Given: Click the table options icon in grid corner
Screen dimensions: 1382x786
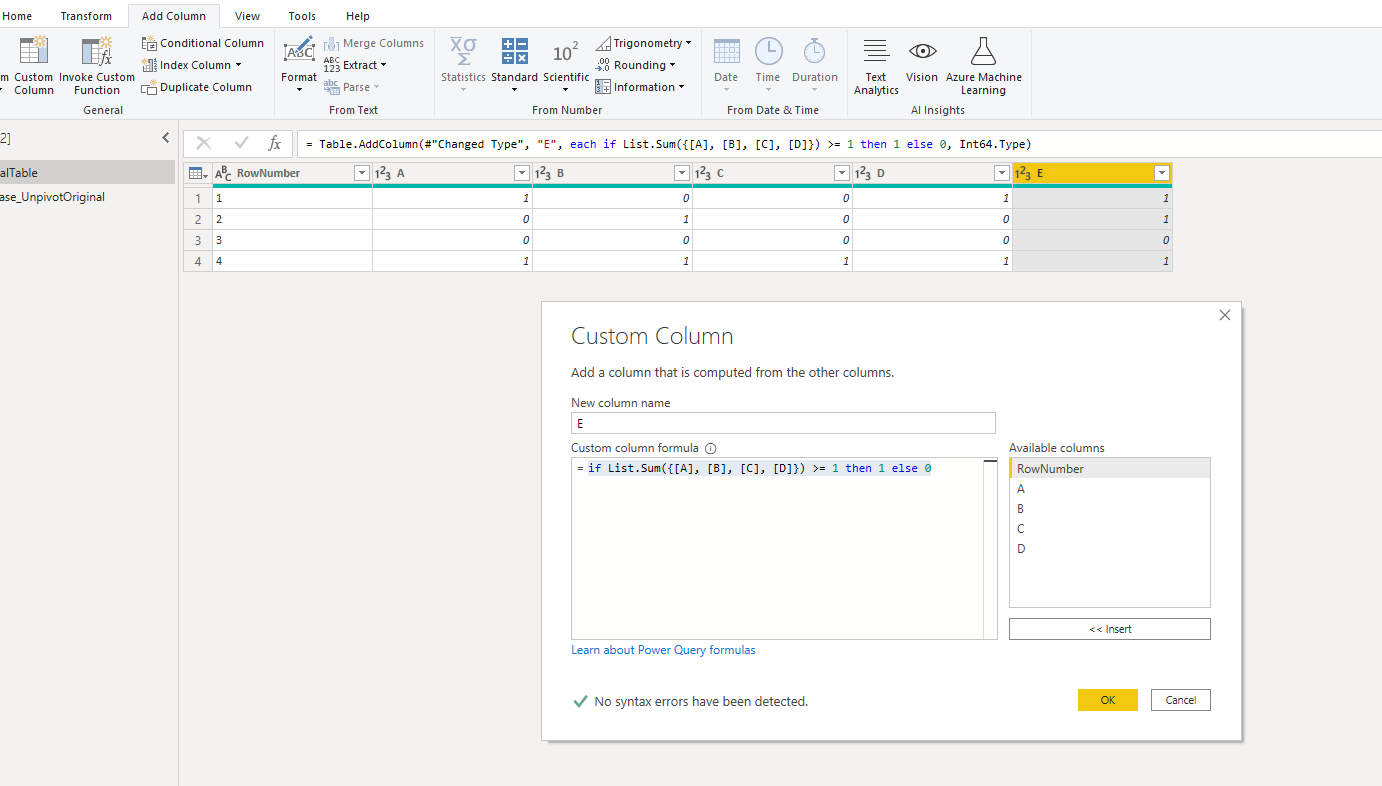Looking at the screenshot, I should click(198, 174).
